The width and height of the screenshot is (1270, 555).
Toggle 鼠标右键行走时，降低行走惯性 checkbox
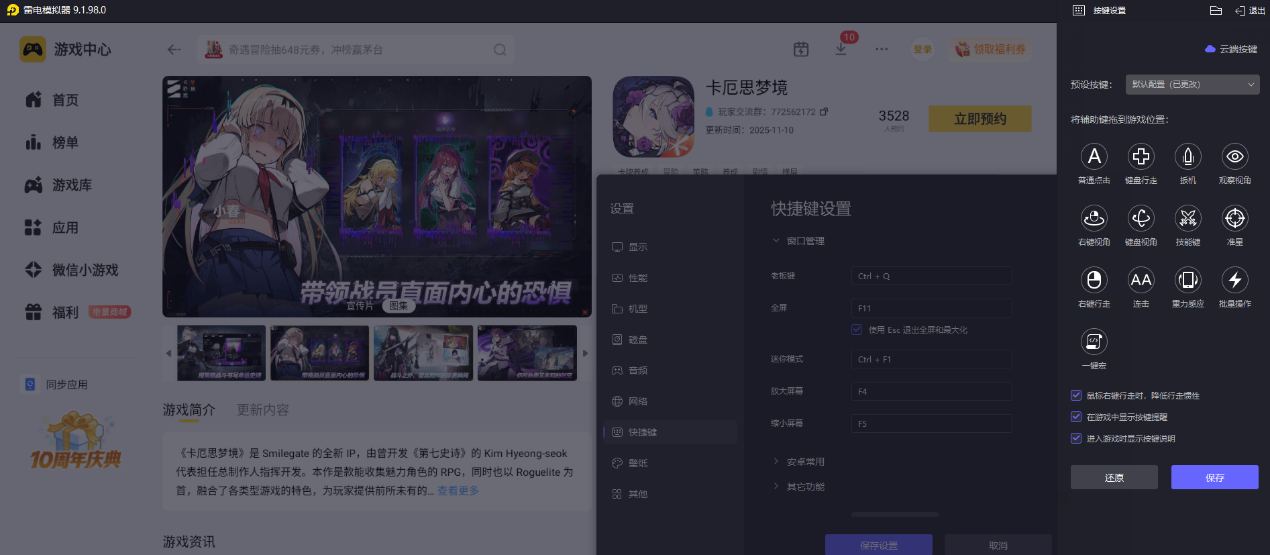tap(1076, 396)
